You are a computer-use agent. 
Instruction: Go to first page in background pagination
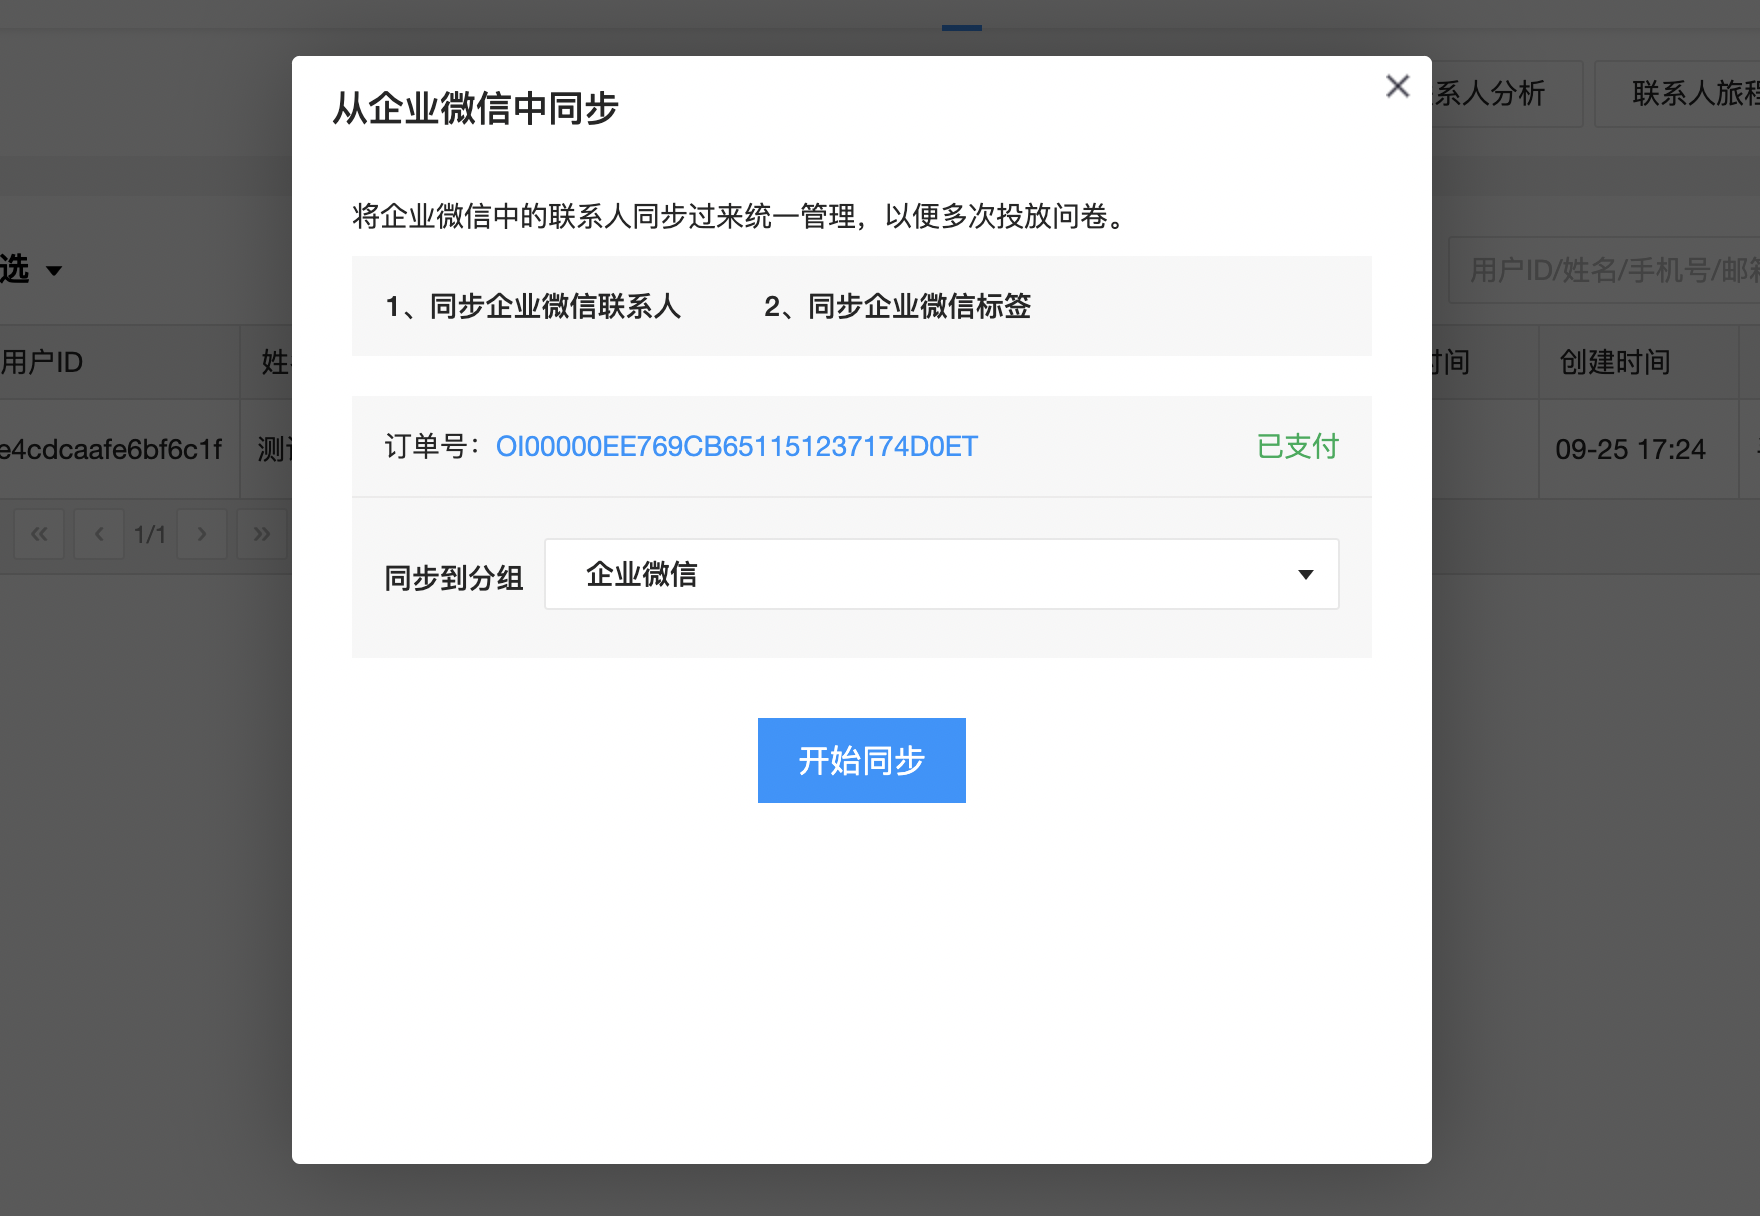tap(39, 534)
